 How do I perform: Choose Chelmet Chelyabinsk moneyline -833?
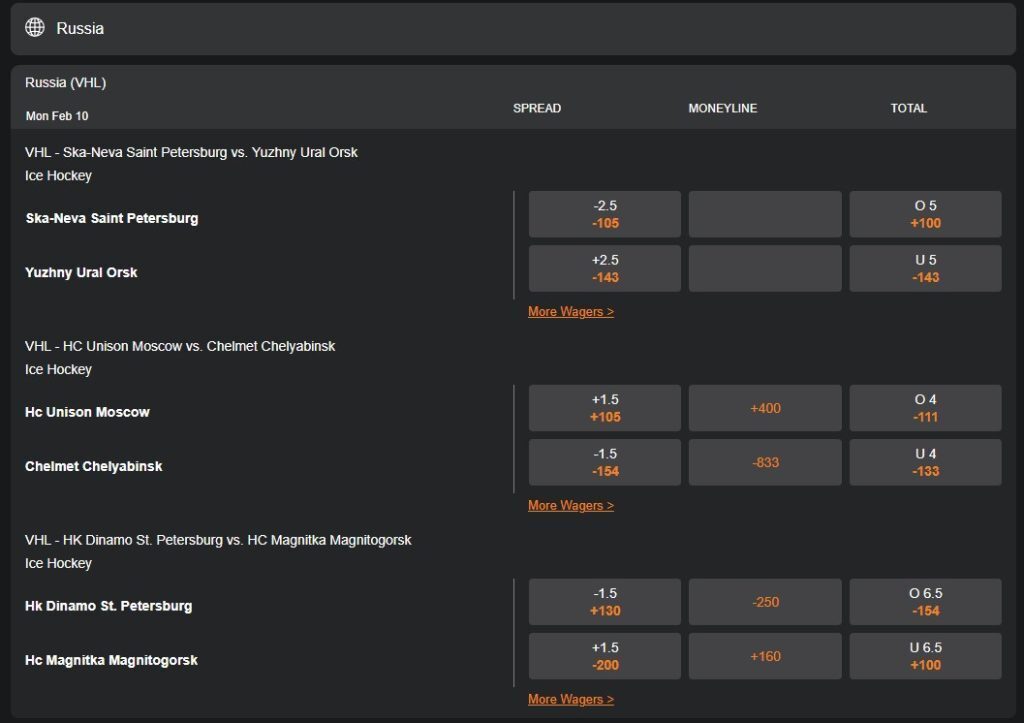click(x=765, y=462)
